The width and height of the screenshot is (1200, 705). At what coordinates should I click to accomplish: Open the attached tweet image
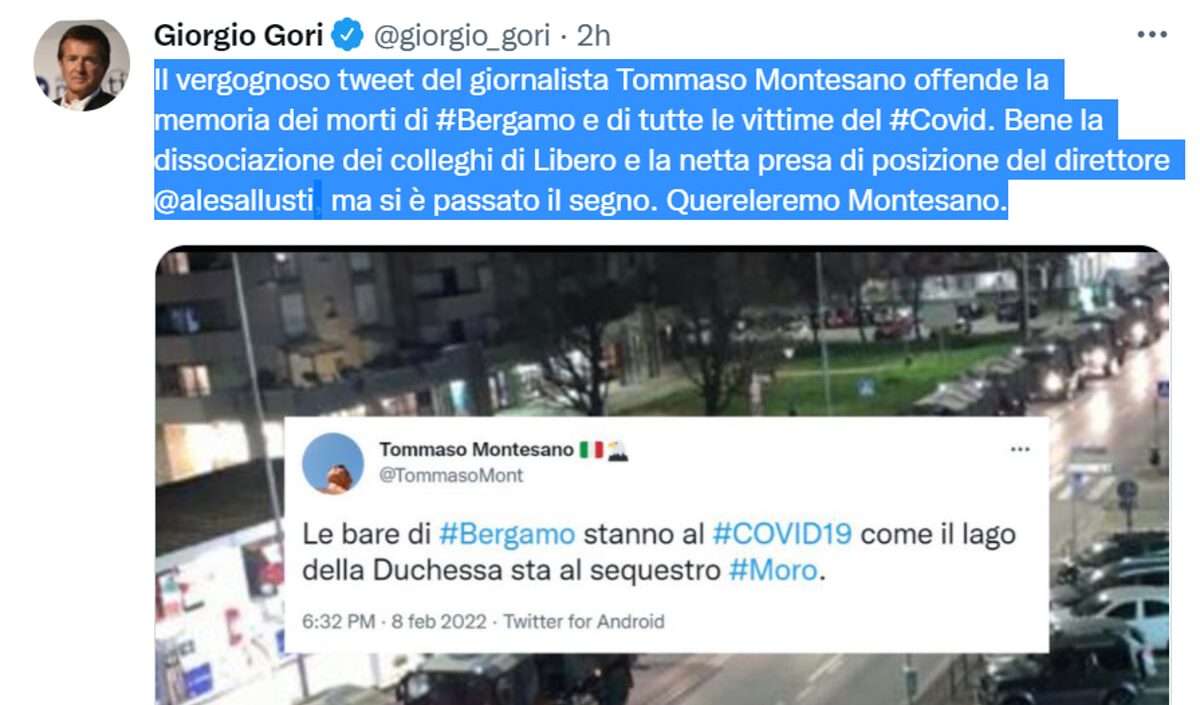point(662,475)
